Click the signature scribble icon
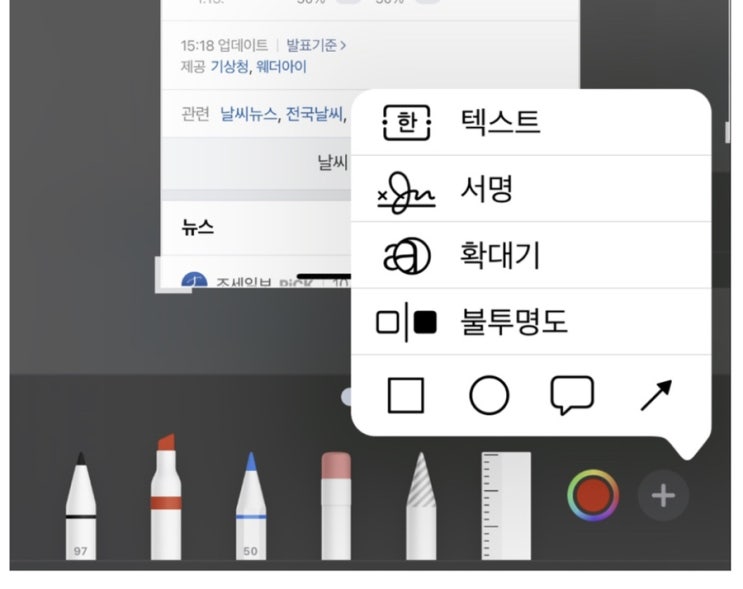Viewport: 743px width, 589px height. (x=406, y=193)
